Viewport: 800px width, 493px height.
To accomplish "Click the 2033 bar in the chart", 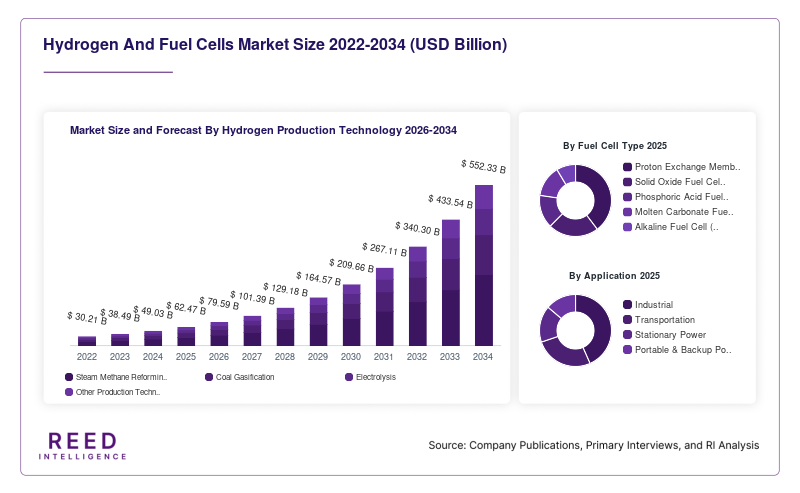I will [451, 283].
